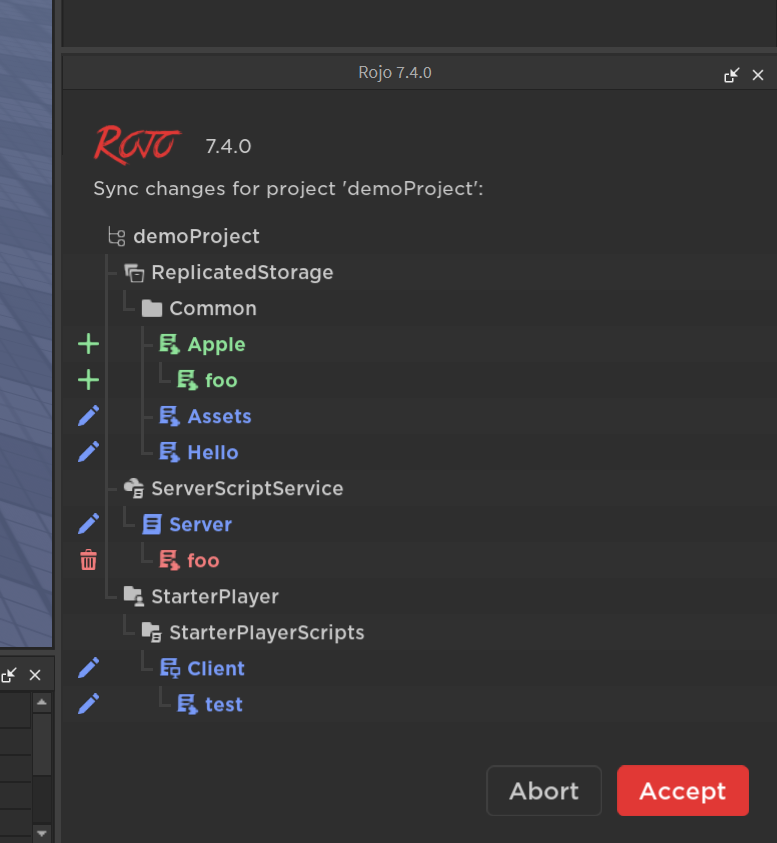
Task: Click the Rojo logo
Action: [137, 144]
